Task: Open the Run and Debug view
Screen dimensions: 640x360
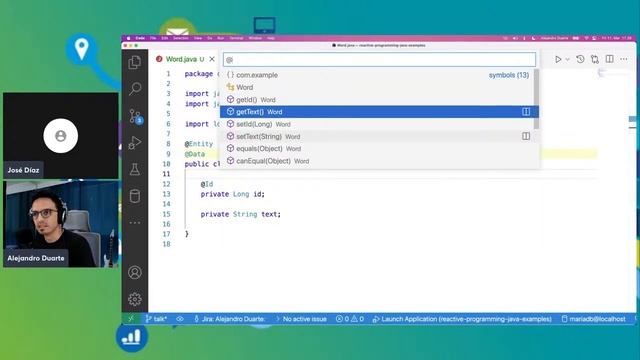Action: point(135,143)
